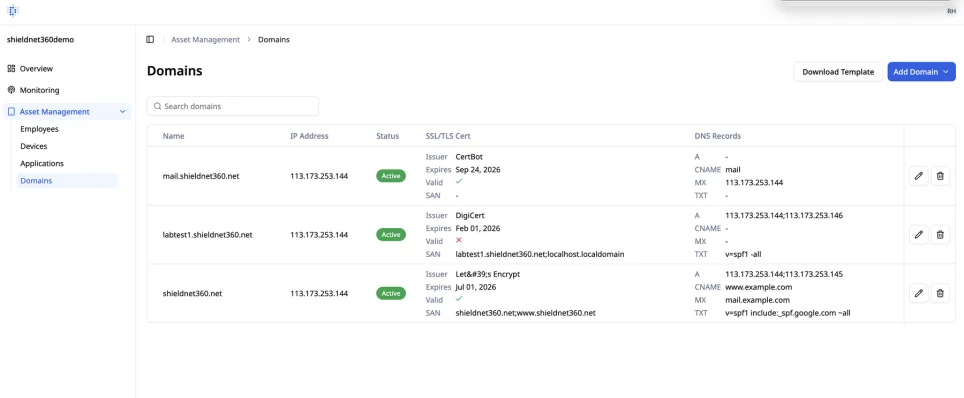Edit labtest1.shieldnet360.net with pencil icon
Viewport: 964px width, 398px height.
point(919,234)
